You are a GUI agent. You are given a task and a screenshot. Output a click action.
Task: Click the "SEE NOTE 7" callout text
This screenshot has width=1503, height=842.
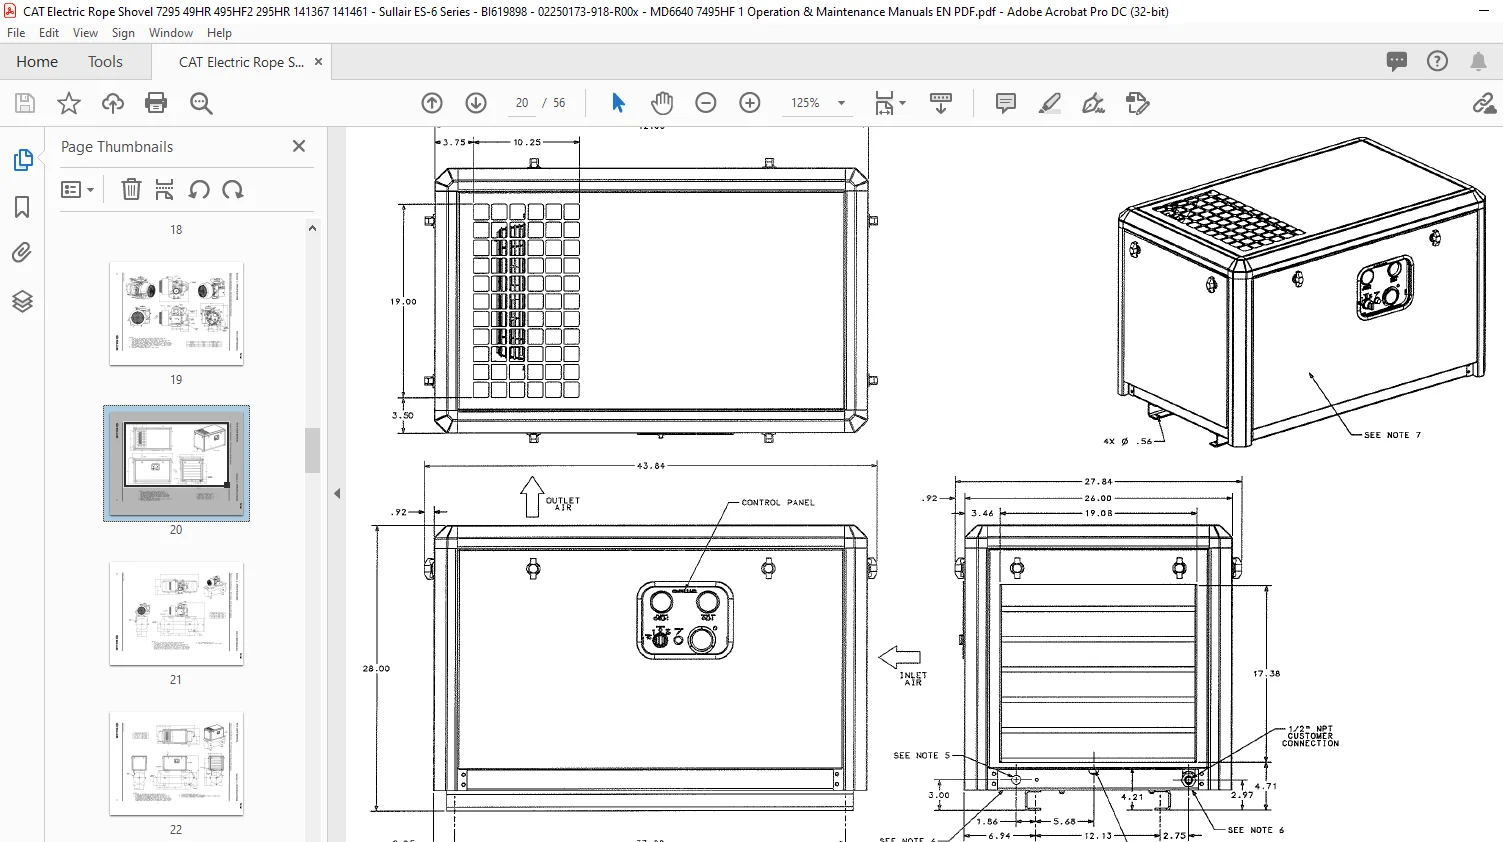pos(1392,435)
